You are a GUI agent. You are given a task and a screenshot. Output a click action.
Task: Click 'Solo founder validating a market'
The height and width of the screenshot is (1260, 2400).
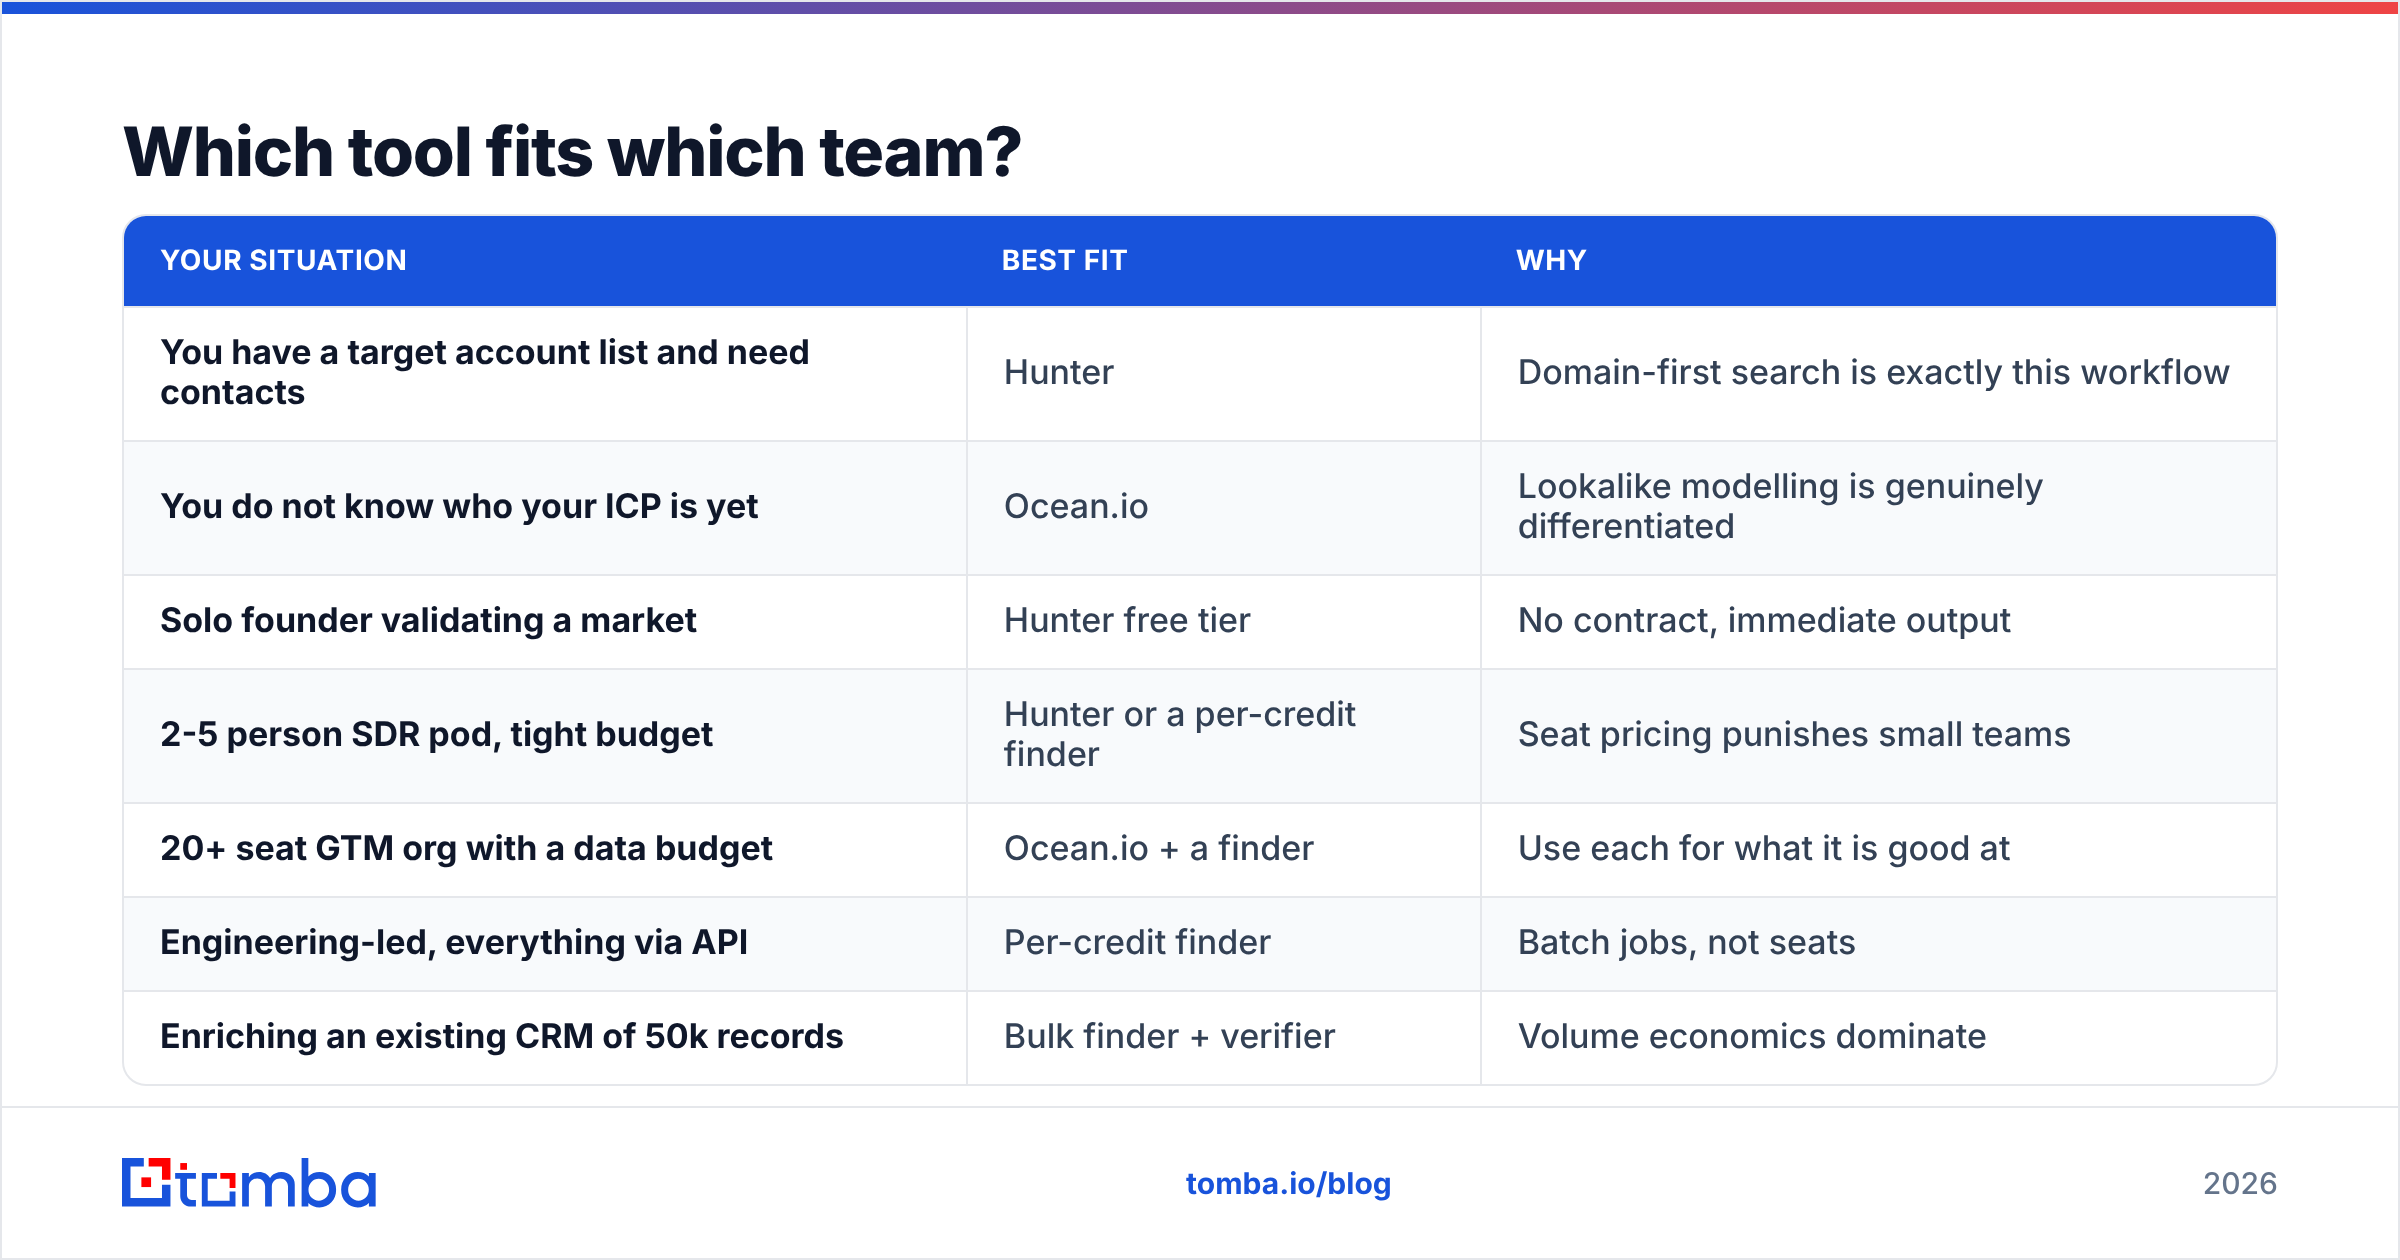428,620
